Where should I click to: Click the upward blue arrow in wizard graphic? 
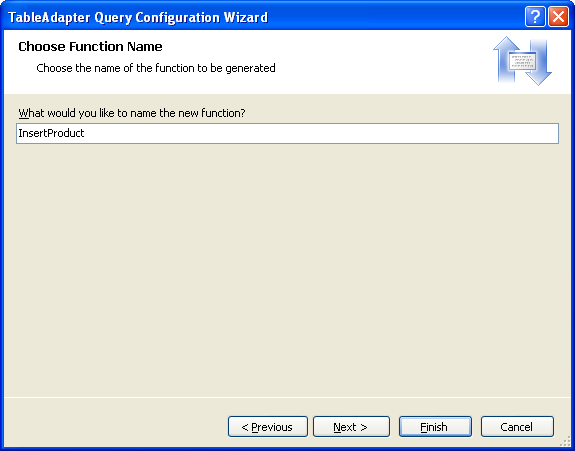pyautogui.click(x=507, y=59)
